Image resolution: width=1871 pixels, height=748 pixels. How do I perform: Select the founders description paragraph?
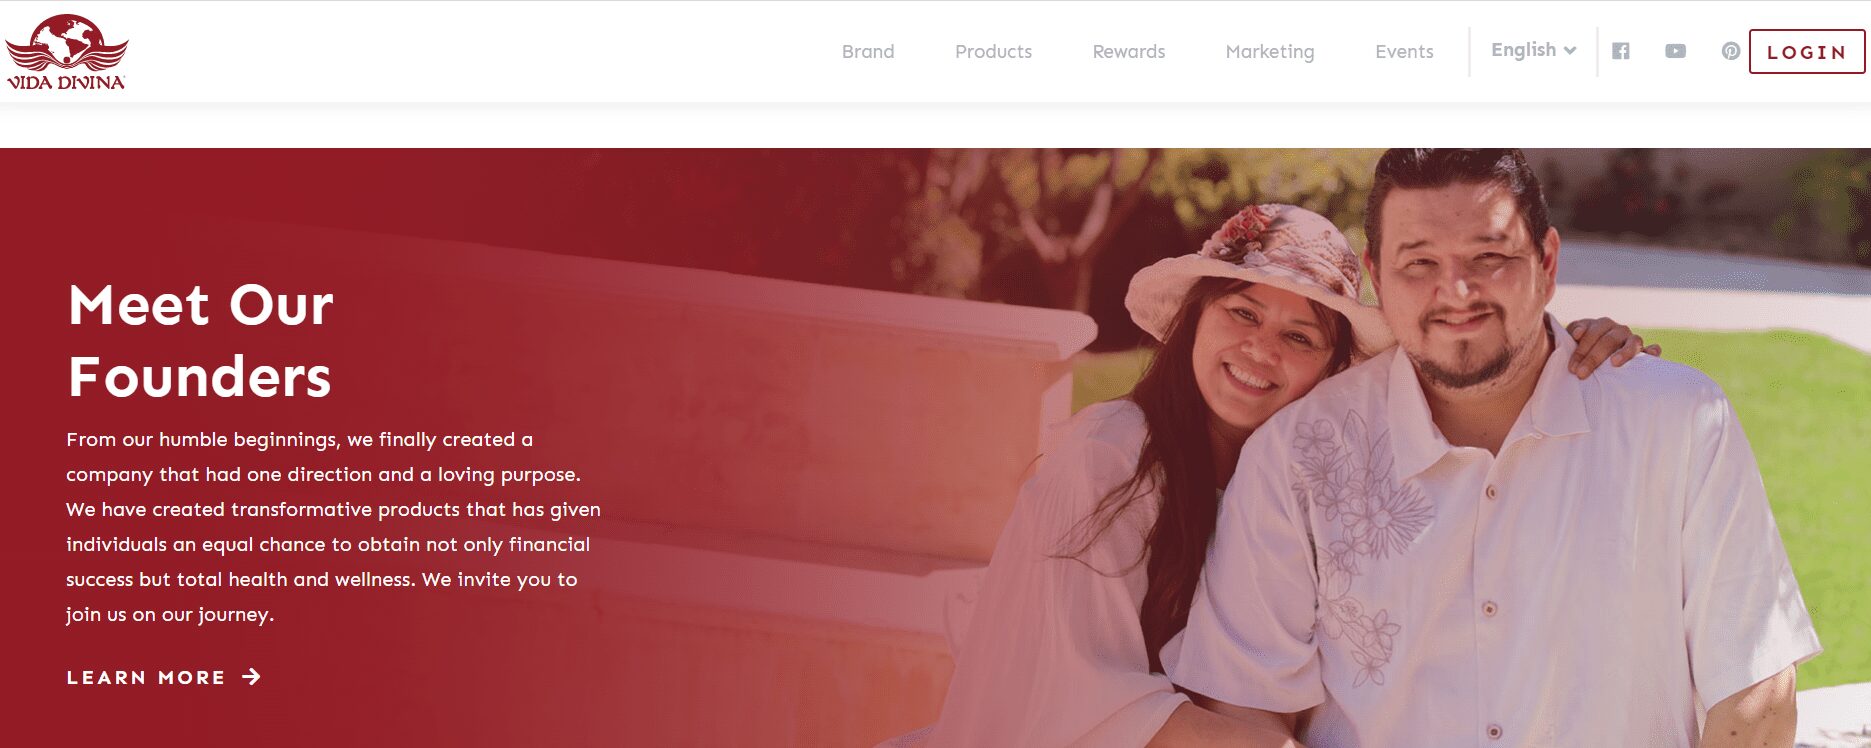coord(333,527)
